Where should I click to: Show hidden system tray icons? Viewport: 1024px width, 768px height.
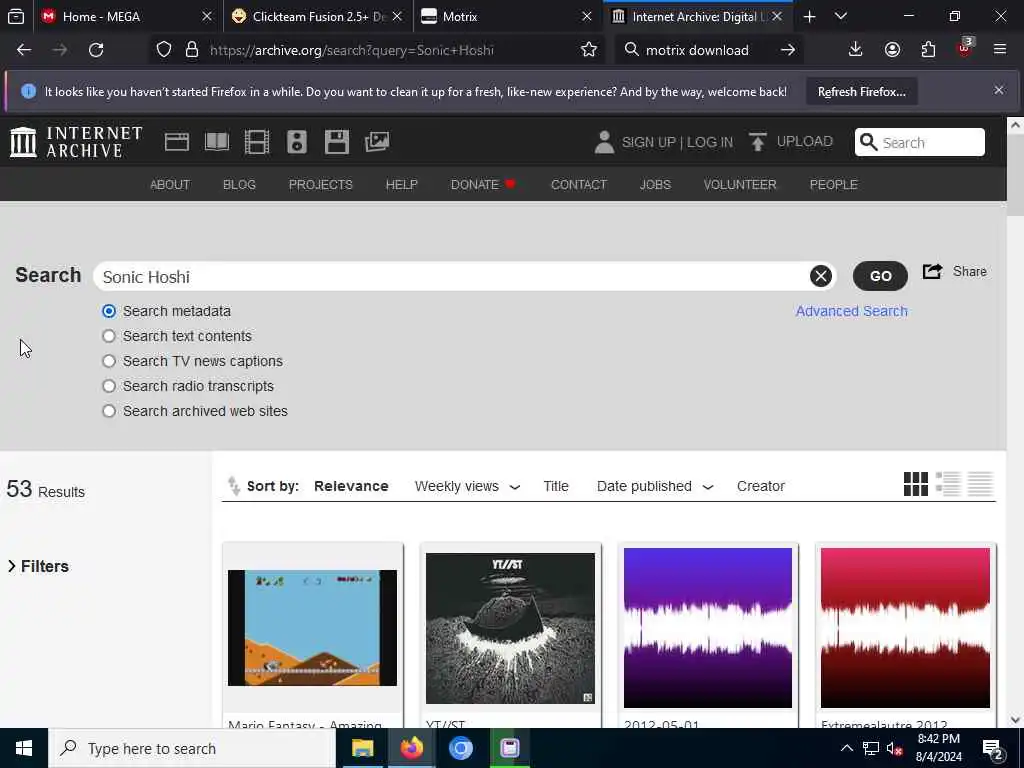[x=846, y=748]
